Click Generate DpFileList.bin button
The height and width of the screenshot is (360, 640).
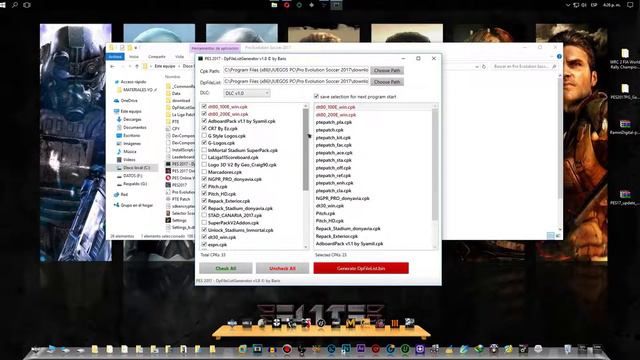point(361,268)
